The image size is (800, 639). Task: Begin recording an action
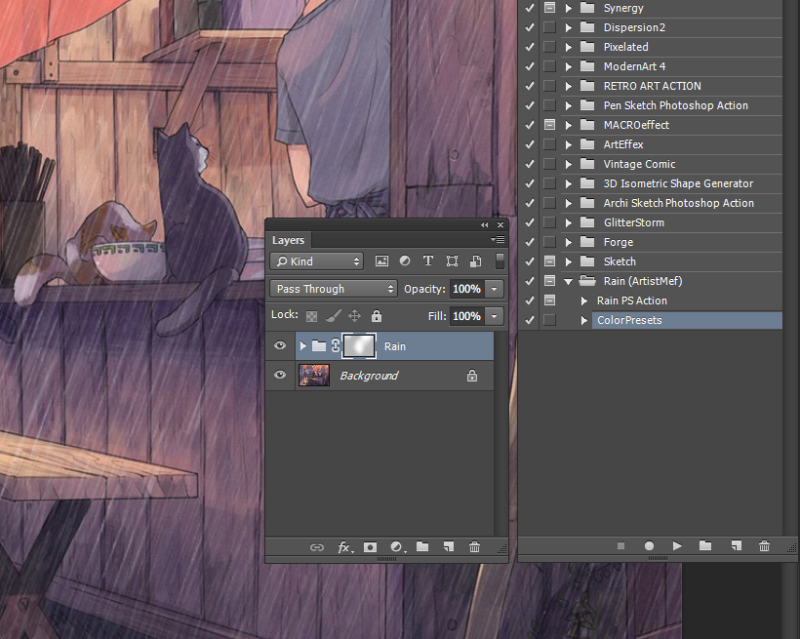point(649,546)
